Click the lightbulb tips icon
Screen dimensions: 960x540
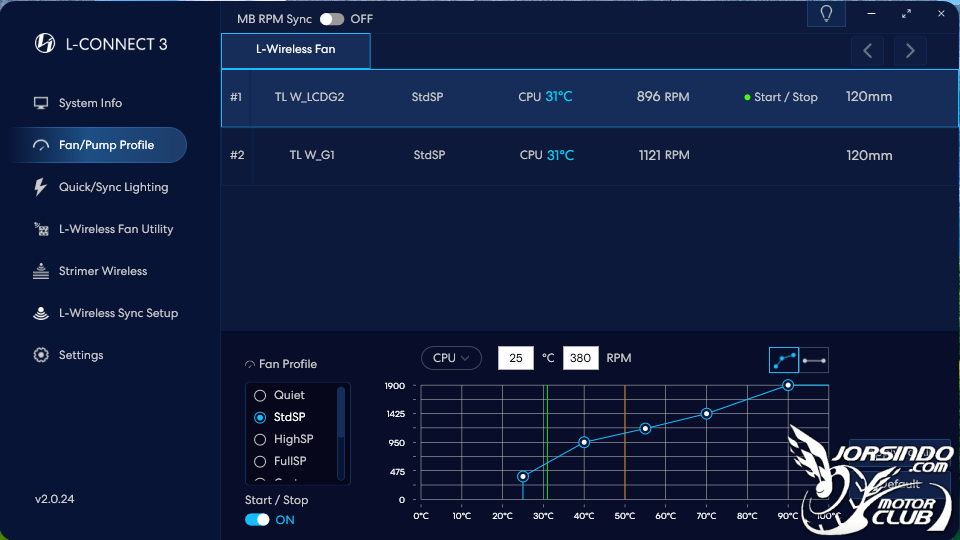(827, 13)
